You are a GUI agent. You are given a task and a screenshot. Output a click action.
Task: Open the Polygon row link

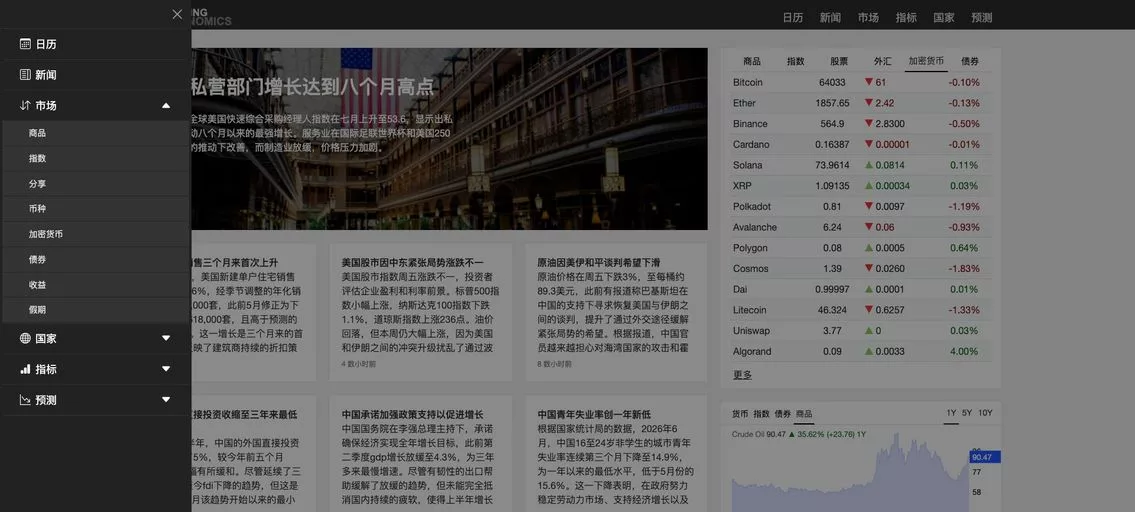click(x=750, y=248)
